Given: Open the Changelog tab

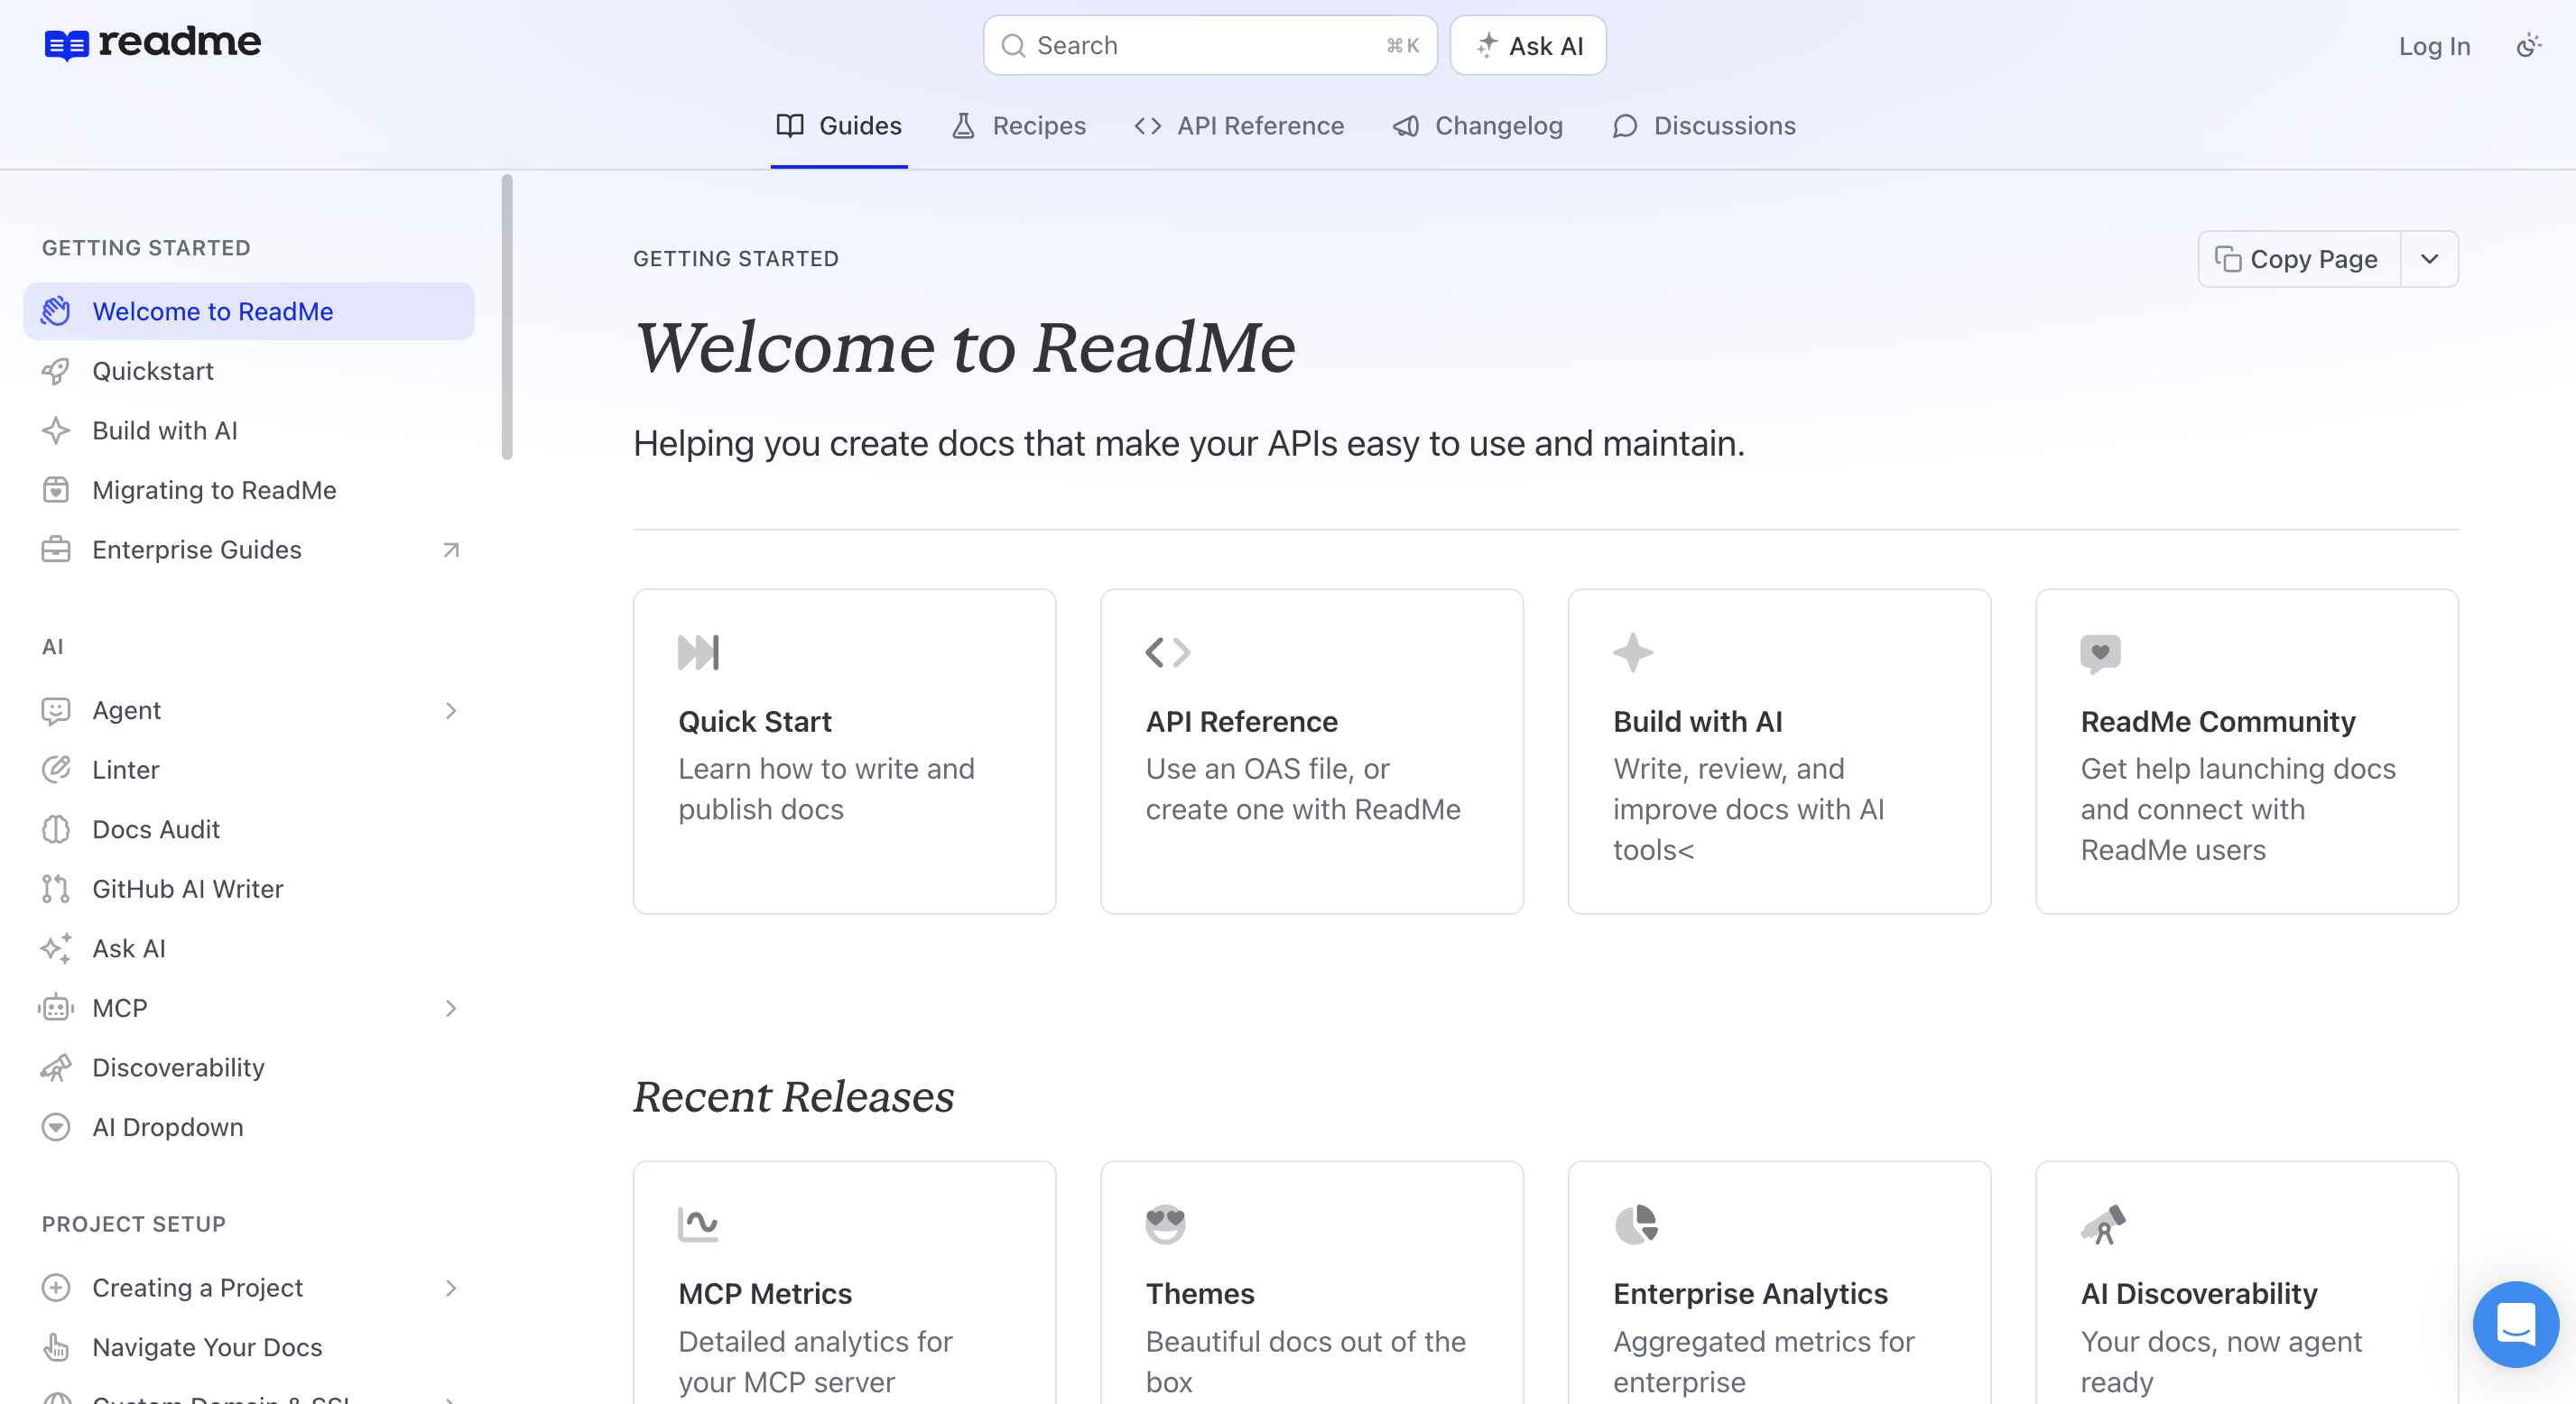Looking at the screenshot, I should [x=1478, y=126].
